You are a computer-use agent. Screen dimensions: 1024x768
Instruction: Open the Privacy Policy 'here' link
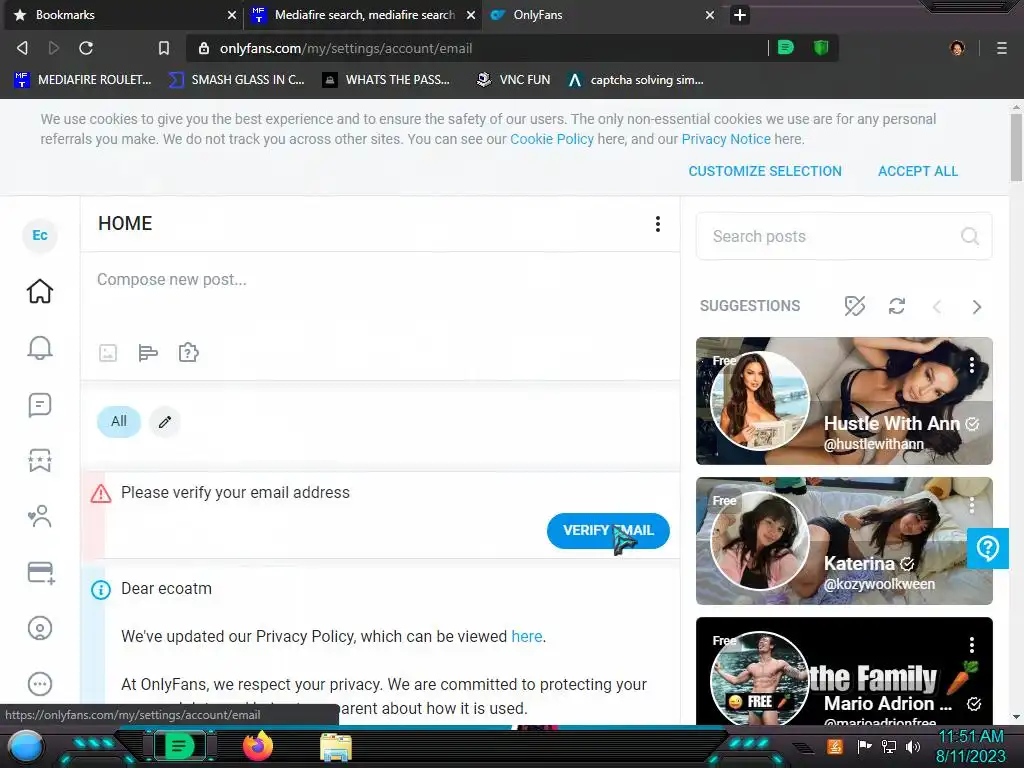(x=526, y=637)
